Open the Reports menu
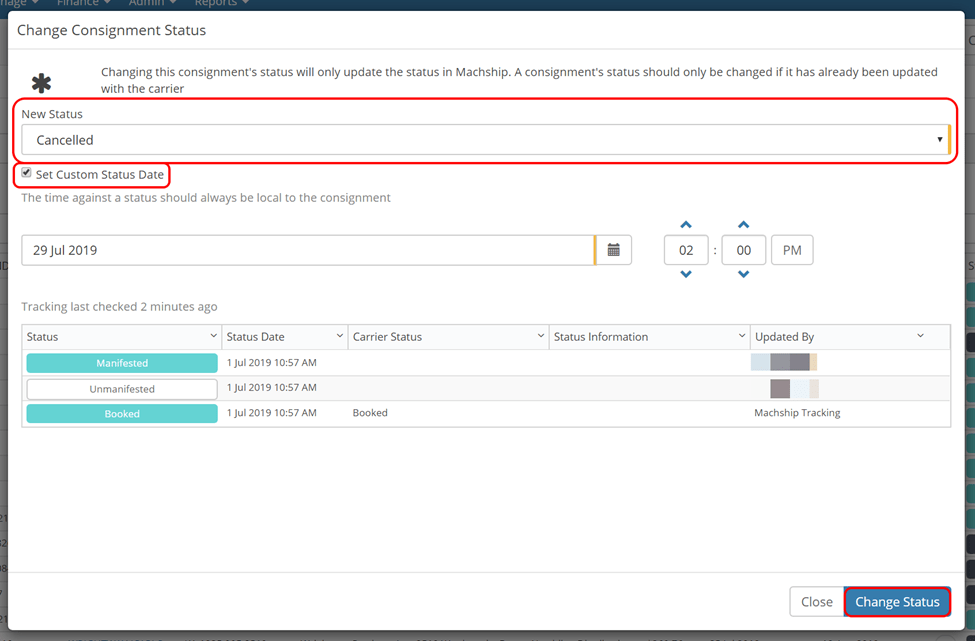 [216, 3]
